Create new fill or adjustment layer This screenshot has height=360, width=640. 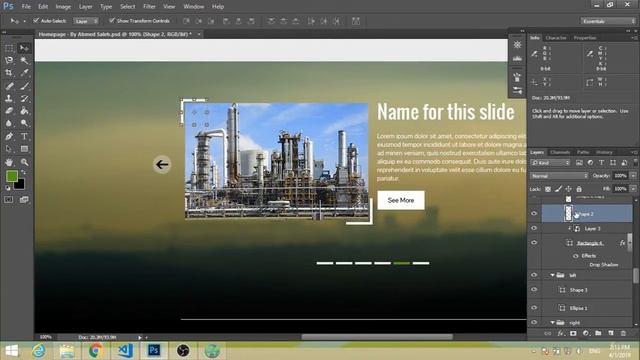point(586,333)
